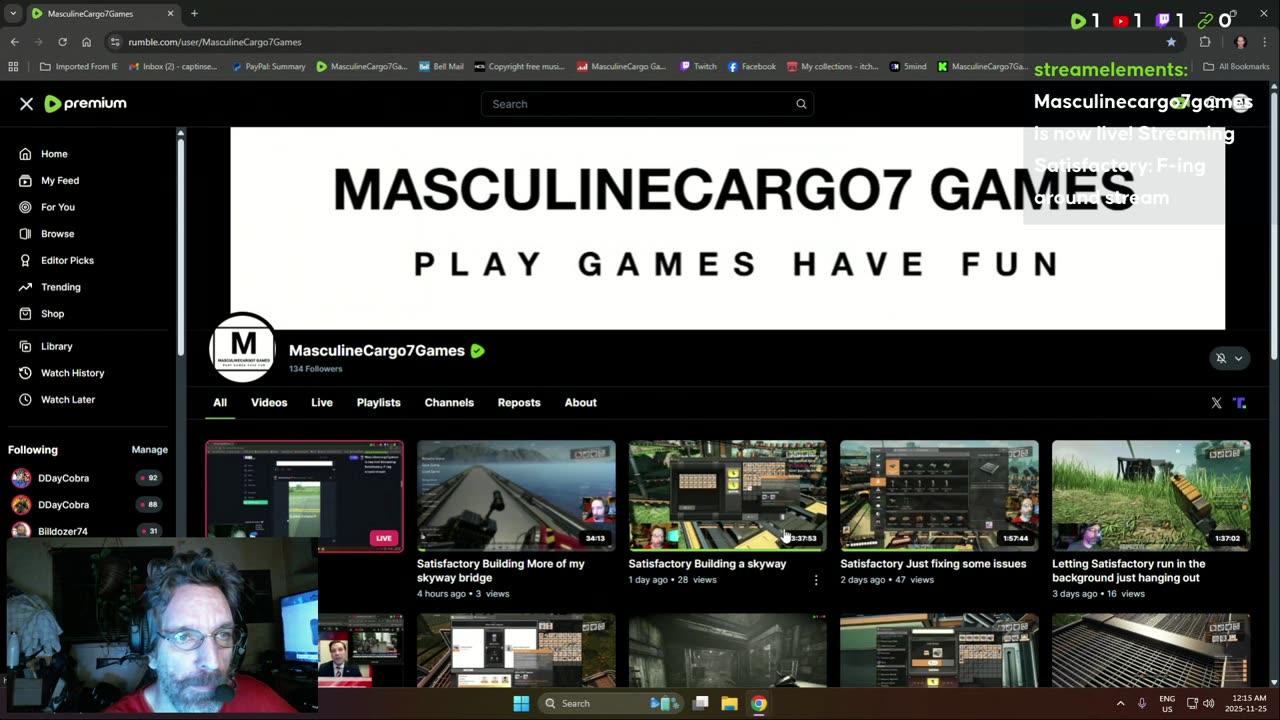Open the PayPal: Summary bookmark
Viewport: 1280px width, 720px height.
tap(268, 67)
